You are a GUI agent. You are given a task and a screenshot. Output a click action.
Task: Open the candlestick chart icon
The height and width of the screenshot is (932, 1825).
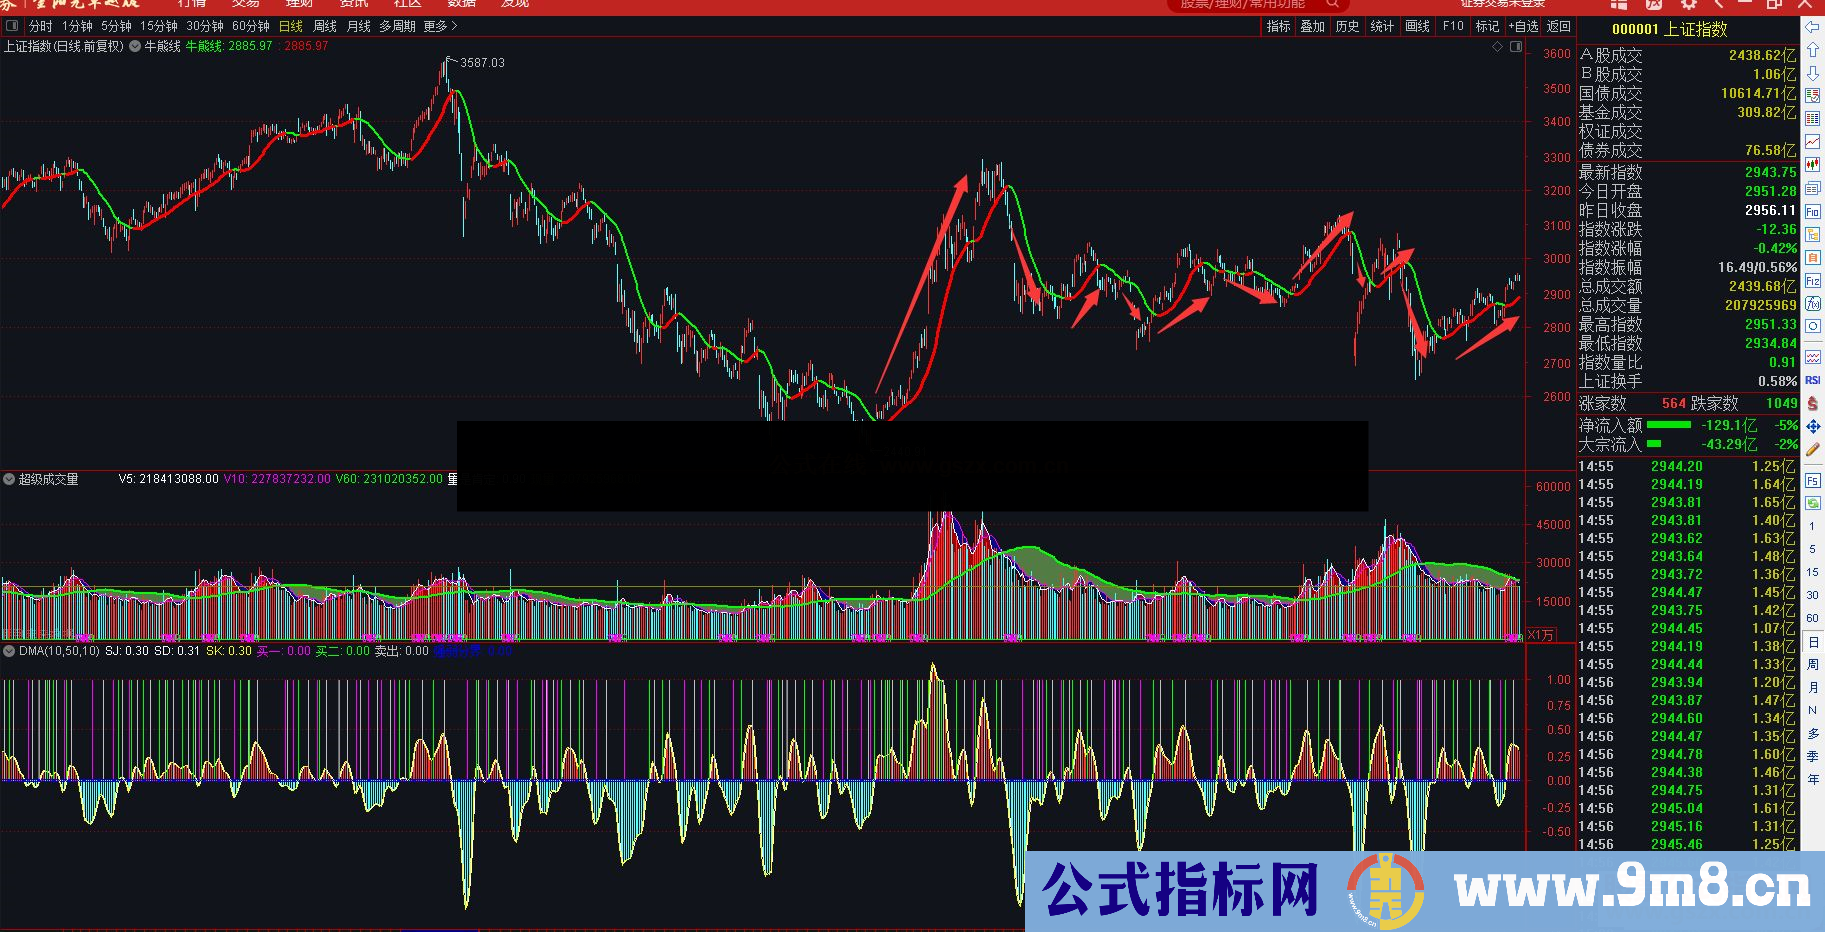[x=1813, y=165]
